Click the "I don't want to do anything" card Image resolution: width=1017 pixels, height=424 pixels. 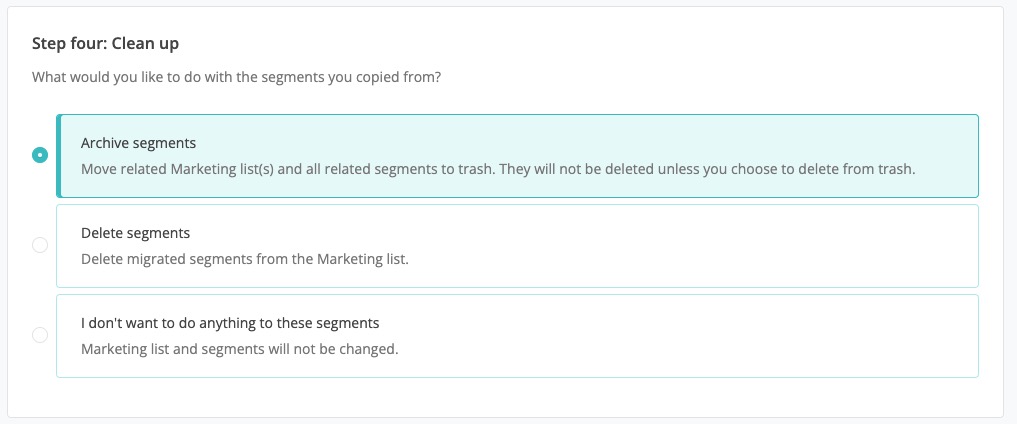[518, 336]
